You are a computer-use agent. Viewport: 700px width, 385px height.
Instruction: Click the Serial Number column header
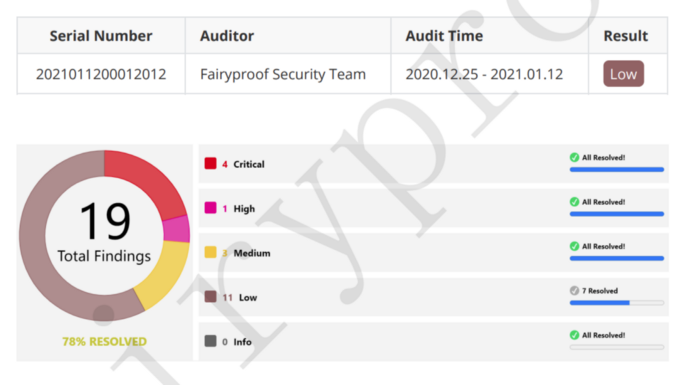pos(101,36)
